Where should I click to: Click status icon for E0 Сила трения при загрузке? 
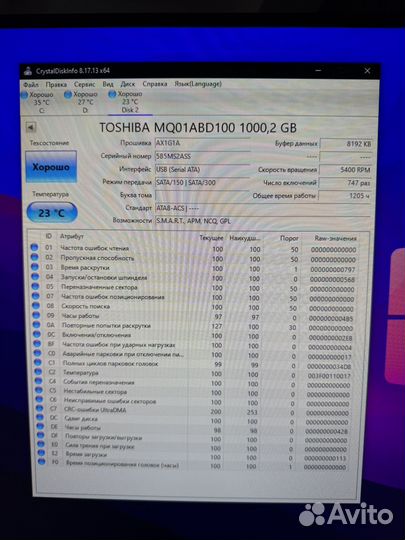click(41, 444)
